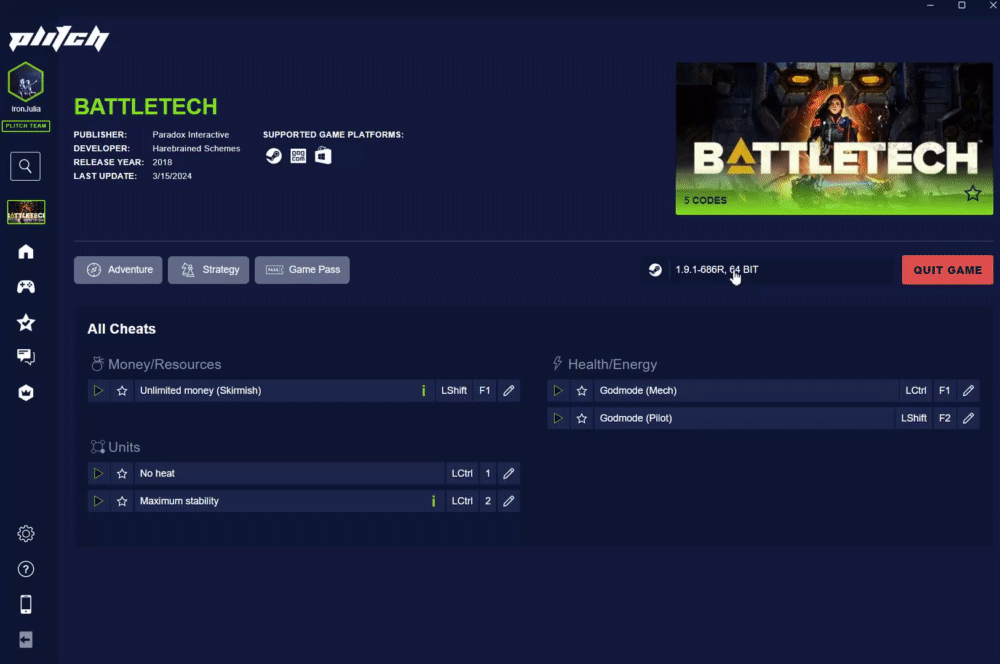Click the F2 key of Godmode (Pilot) hotkey
This screenshot has height=664, width=1000.
tap(945, 418)
